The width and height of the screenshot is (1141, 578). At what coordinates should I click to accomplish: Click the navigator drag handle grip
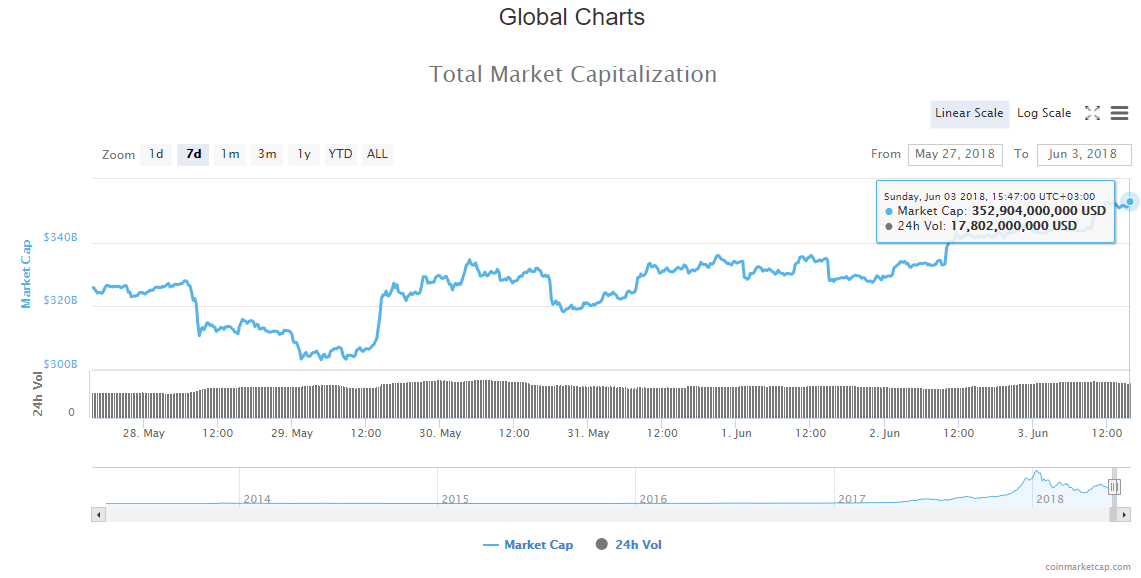pyautogui.click(x=1113, y=487)
